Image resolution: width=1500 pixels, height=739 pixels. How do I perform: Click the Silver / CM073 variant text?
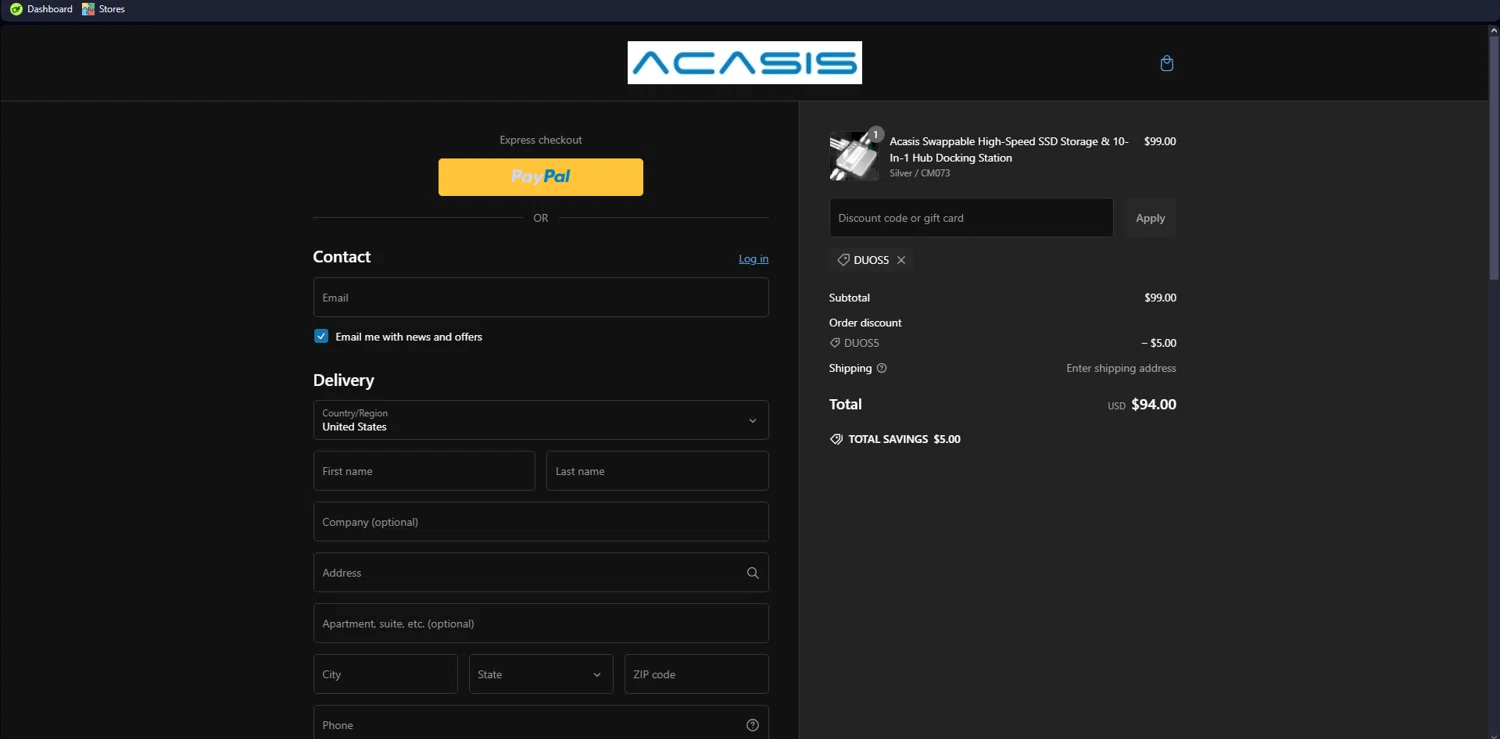(x=920, y=173)
